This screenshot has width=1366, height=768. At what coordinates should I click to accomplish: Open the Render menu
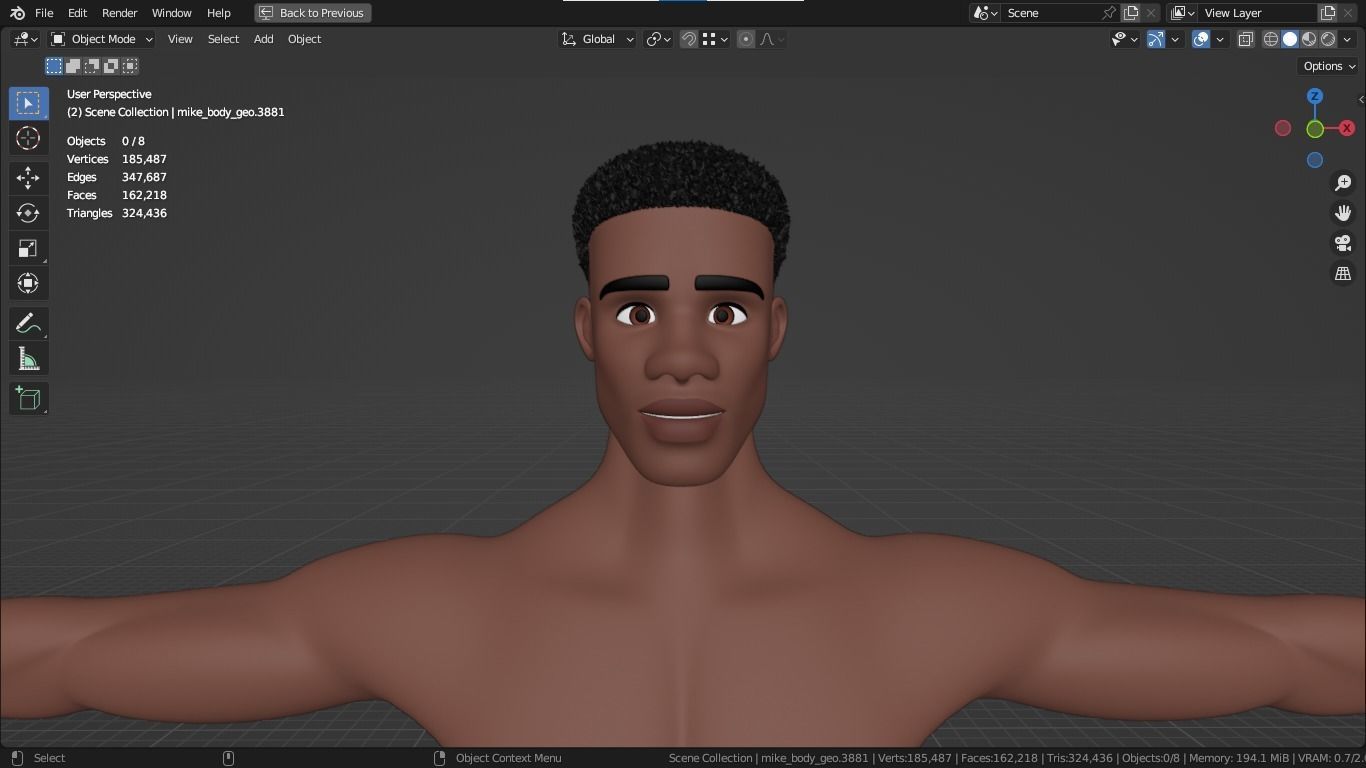119,13
